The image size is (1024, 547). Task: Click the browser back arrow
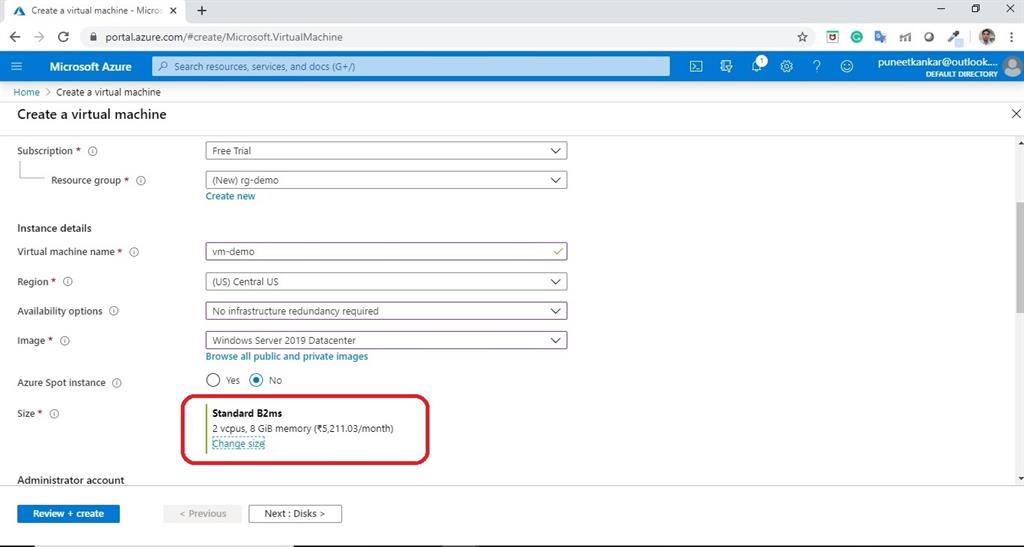(15, 37)
